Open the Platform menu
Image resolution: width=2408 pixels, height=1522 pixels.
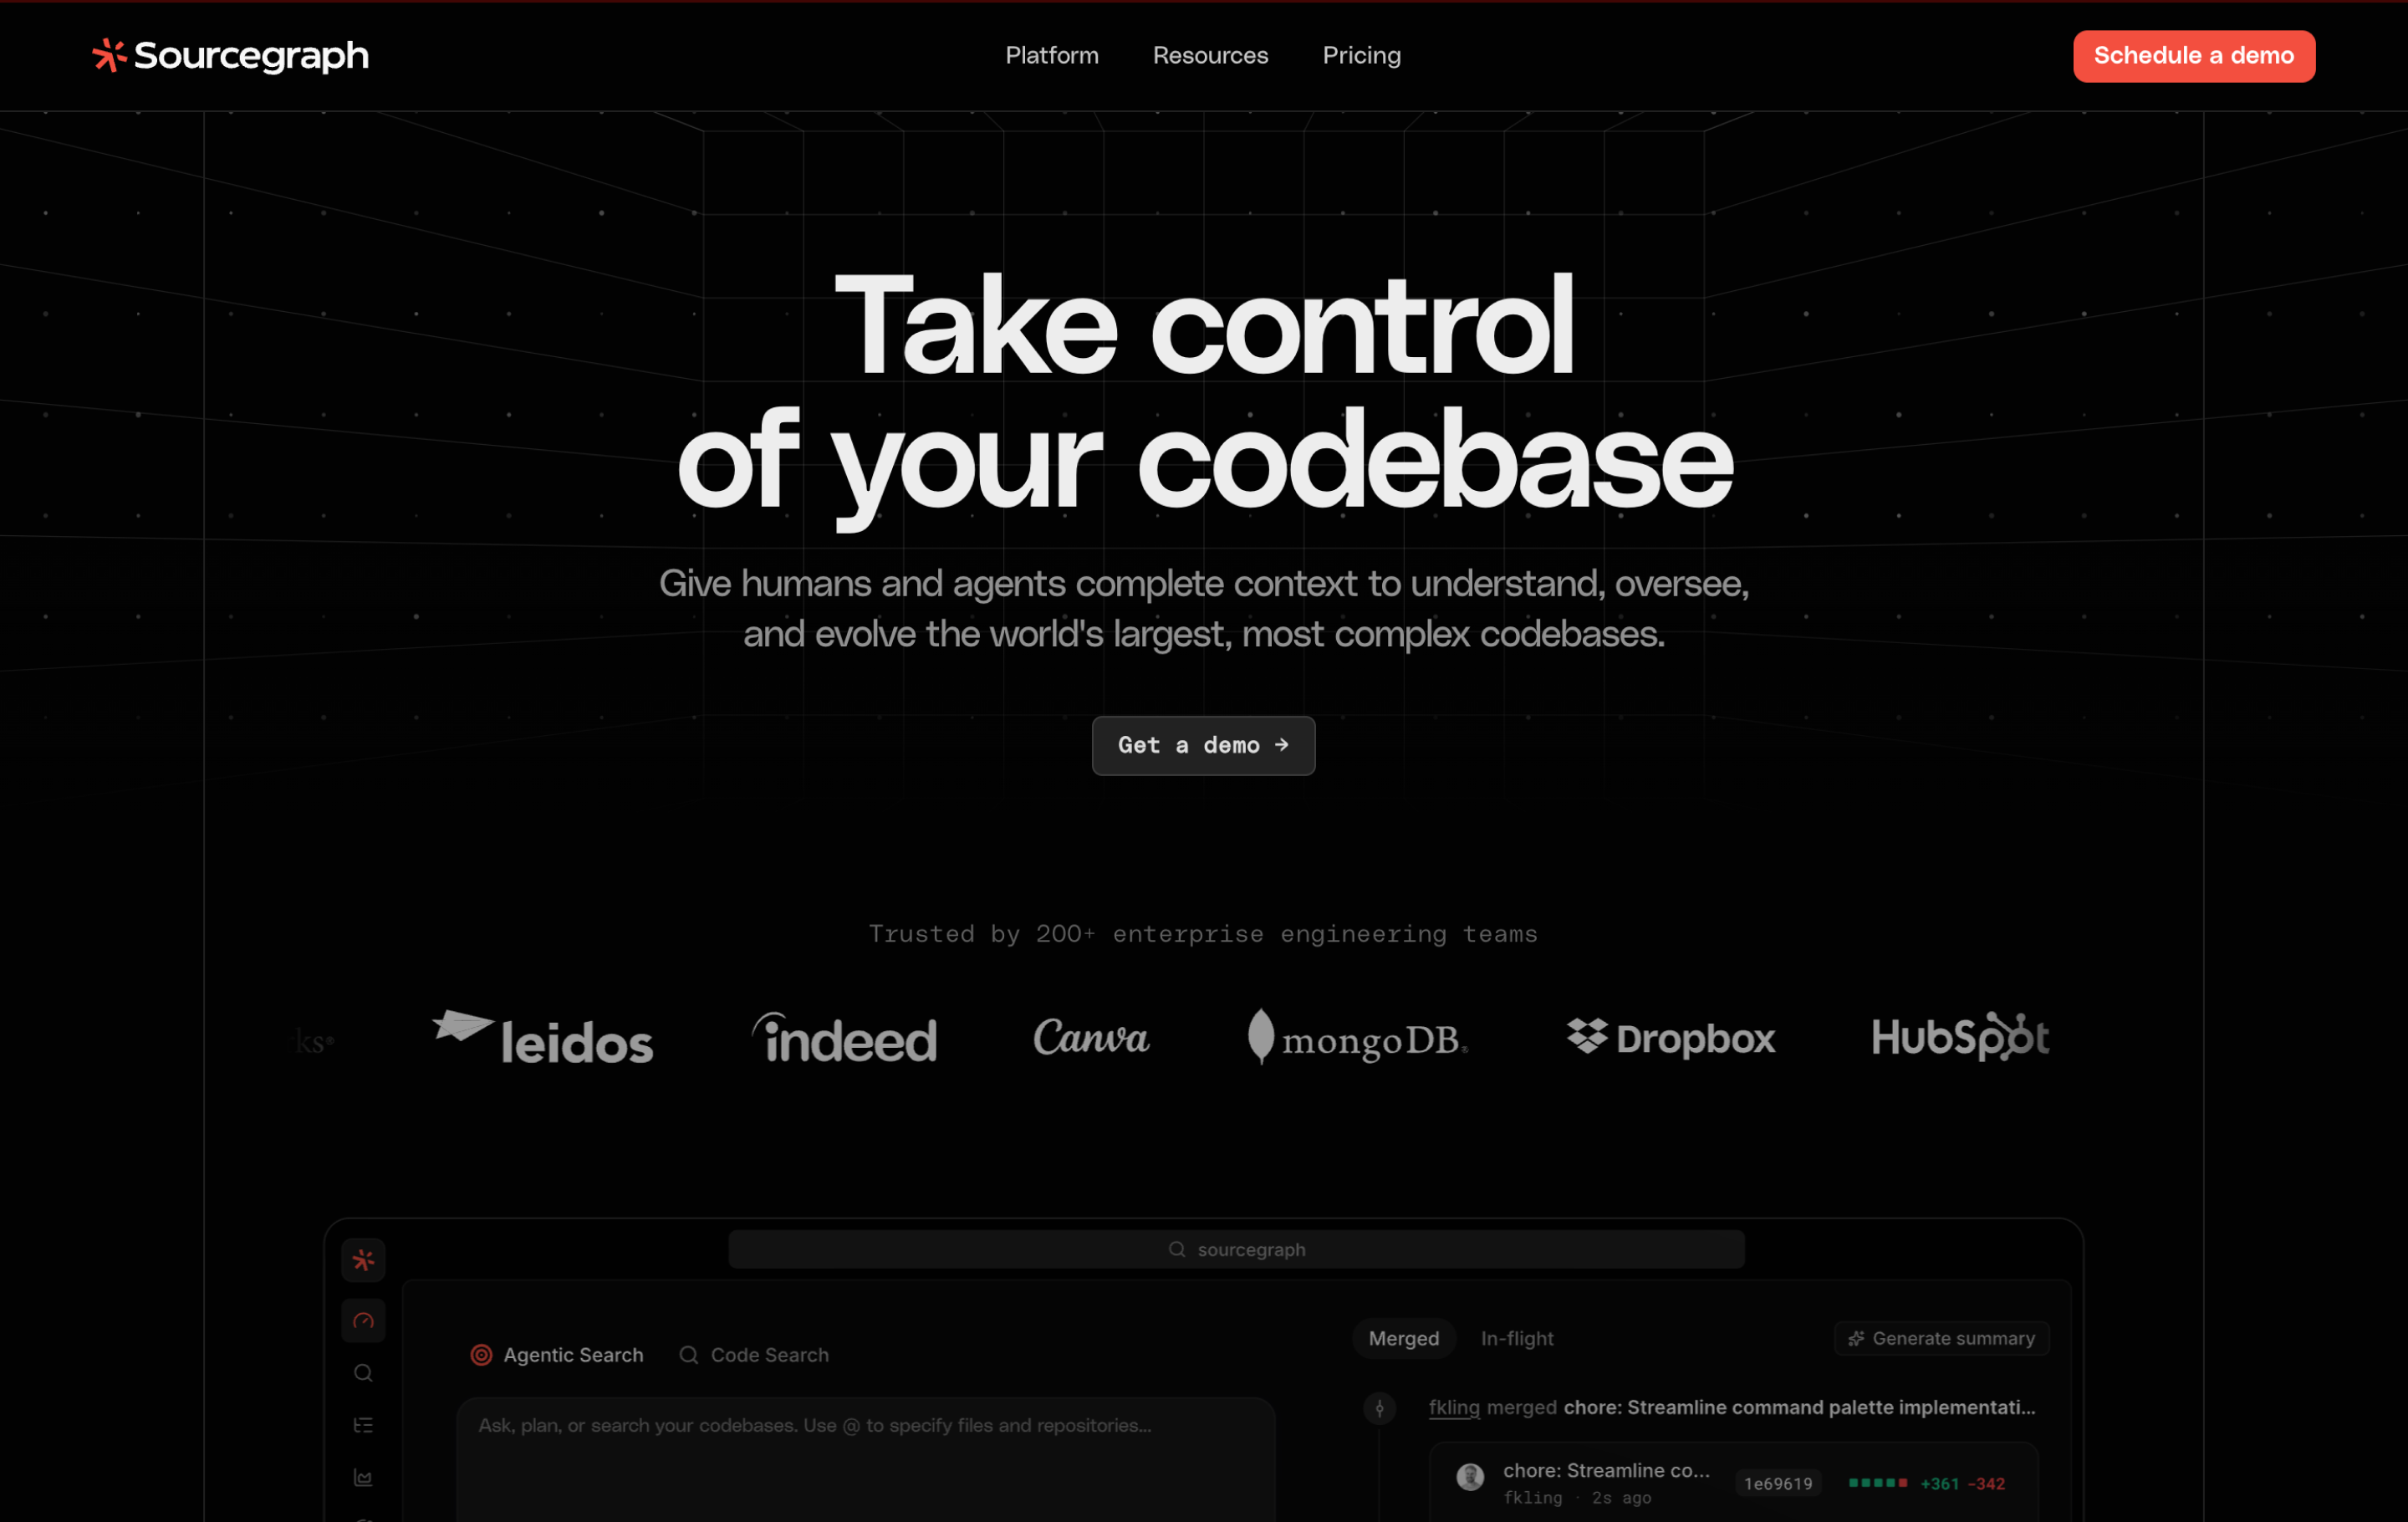[x=1051, y=56]
